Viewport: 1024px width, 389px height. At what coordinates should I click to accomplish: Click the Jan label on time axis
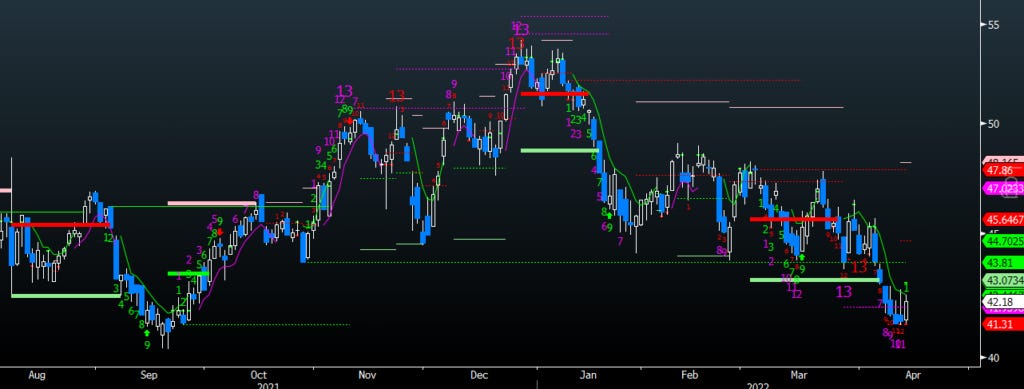point(589,375)
